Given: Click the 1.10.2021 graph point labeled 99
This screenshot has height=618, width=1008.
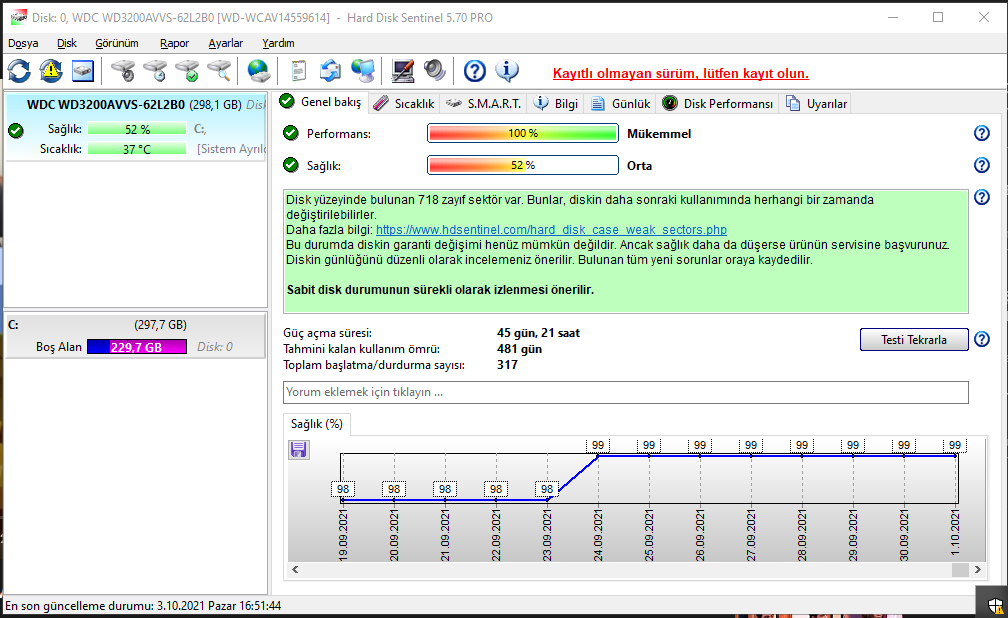Looking at the screenshot, I should click(955, 456).
